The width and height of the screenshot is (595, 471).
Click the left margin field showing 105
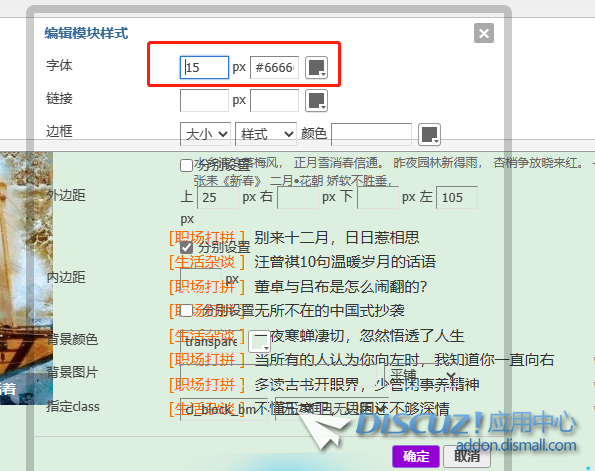pos(457,197)
